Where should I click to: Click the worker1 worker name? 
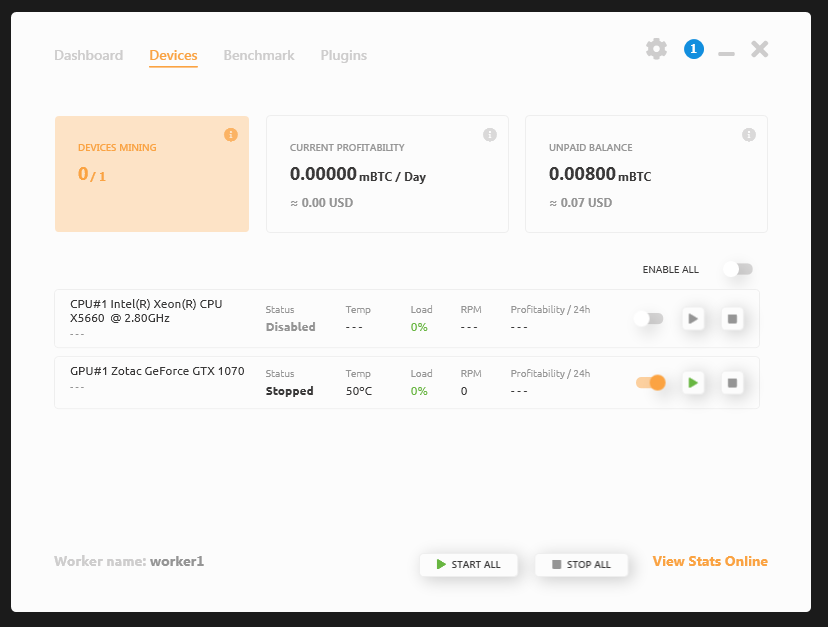[x=177, y=561]
